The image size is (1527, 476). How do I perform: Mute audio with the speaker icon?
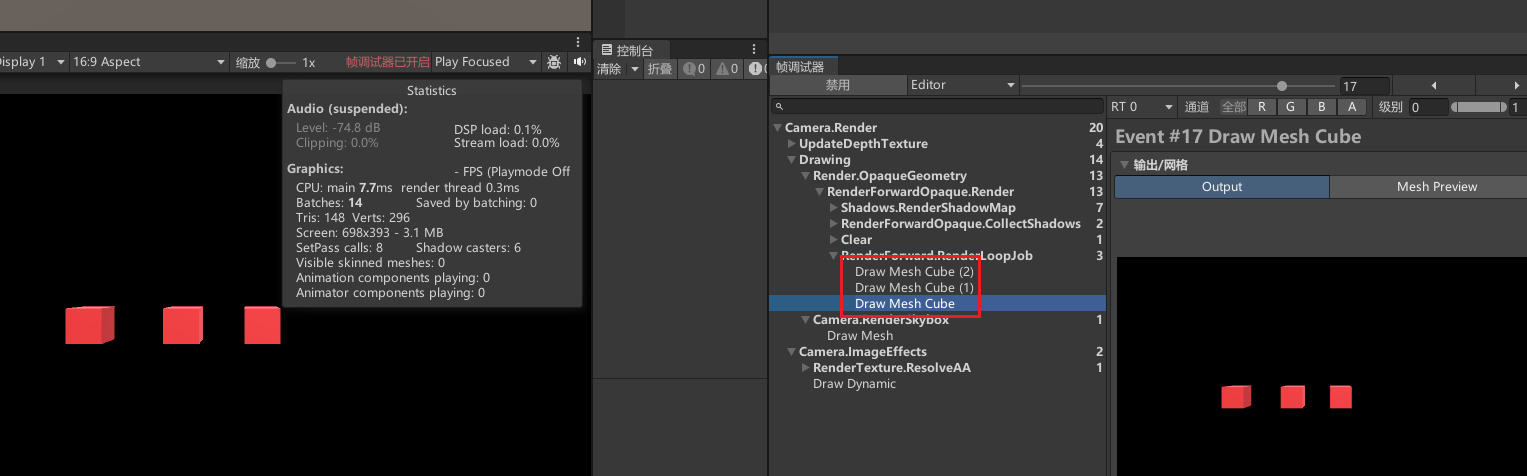[x=580, y=62]
